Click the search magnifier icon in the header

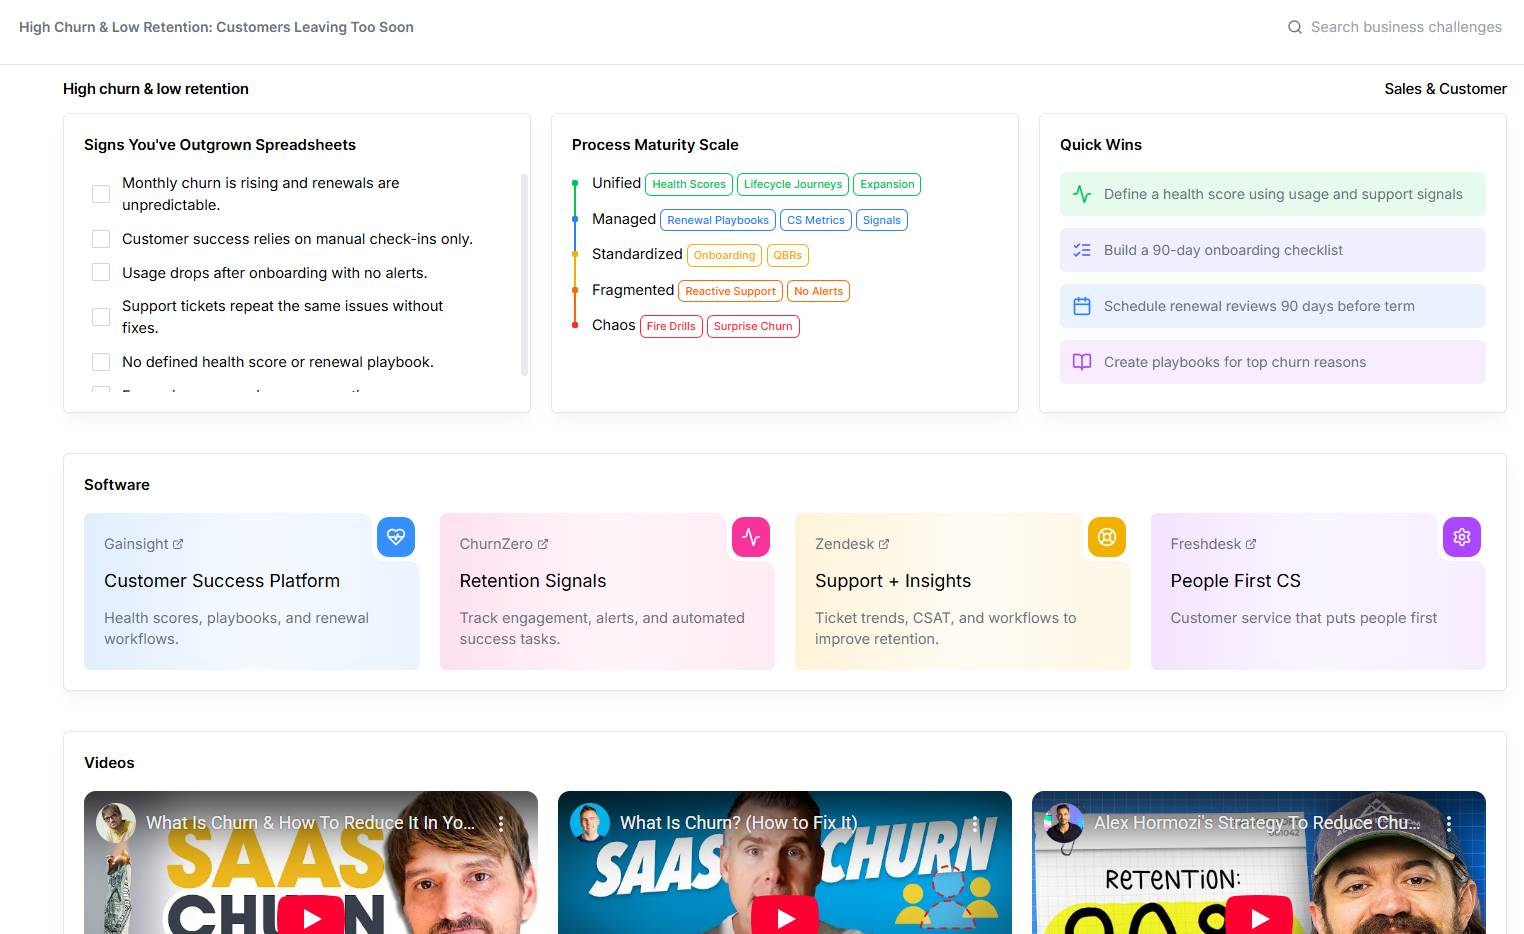(x=1294, y=27)
